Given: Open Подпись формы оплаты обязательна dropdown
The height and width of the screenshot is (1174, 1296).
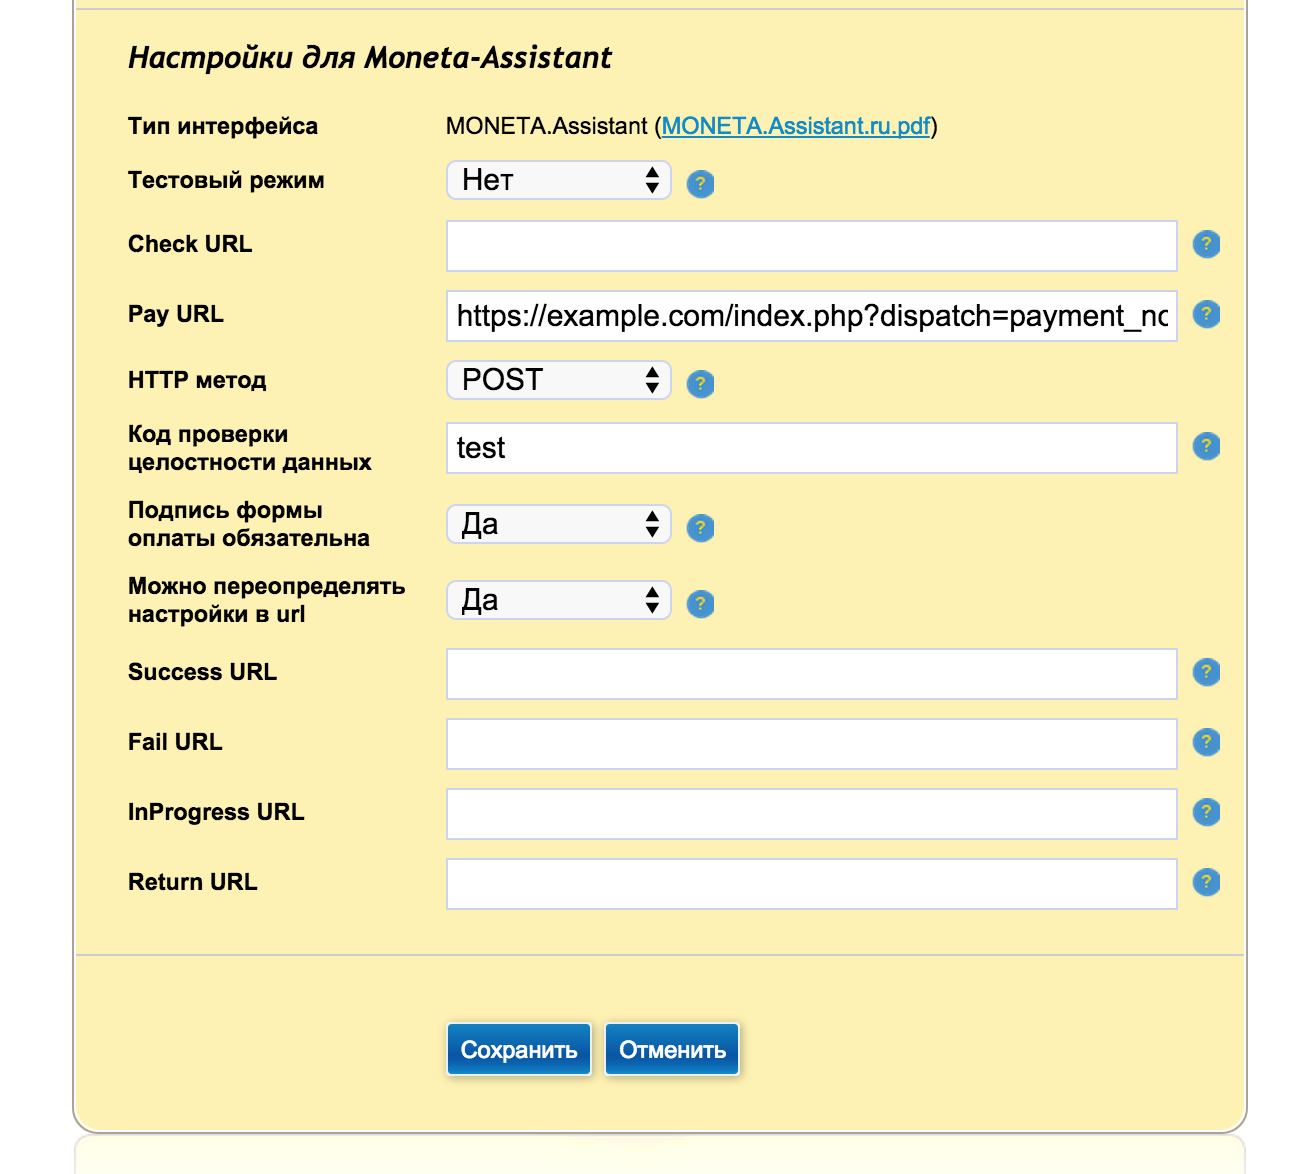Looking at the screenshot, I should tap(558, 524).
